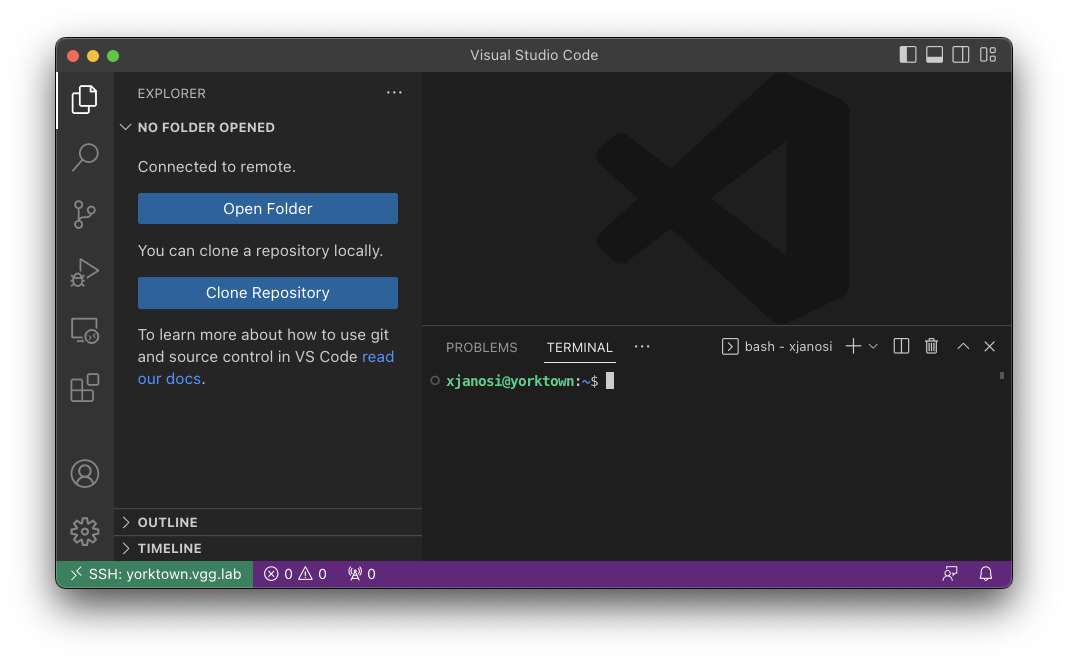Create a new terminal with plus icon
This screenshot has width=1068, height=662.
click(x=853, y=347)
